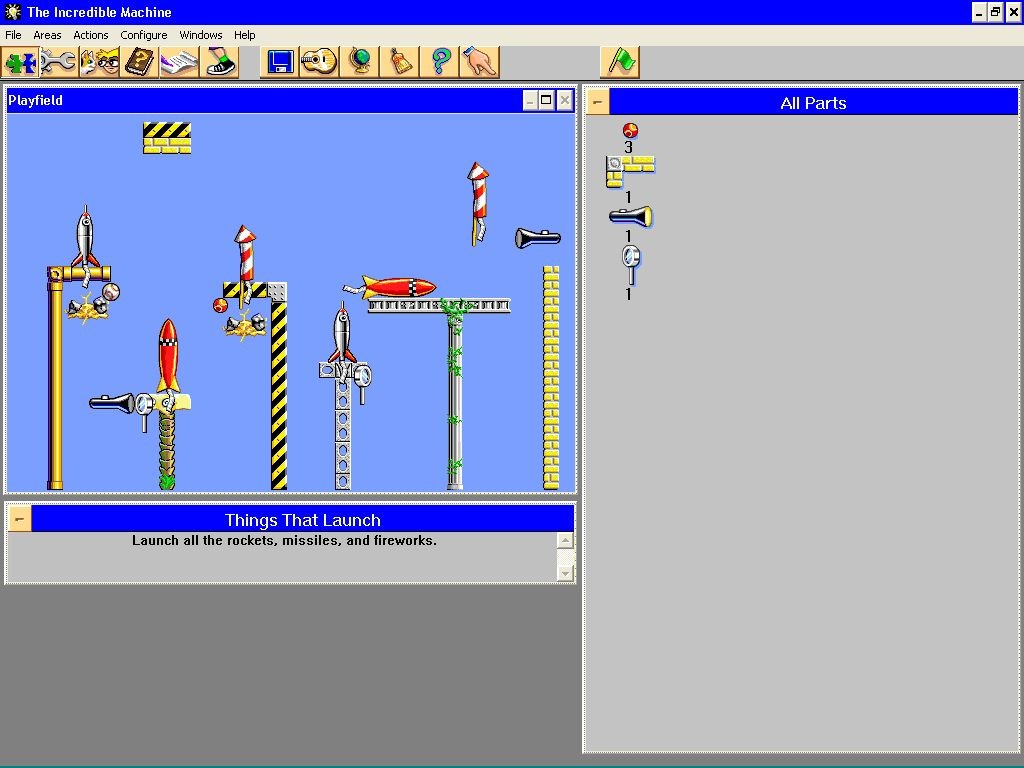Click the silver rocket on the yellow pipe
This screenshot has height=768, width=1024.
pyautogui.click(x=86, y=238)
